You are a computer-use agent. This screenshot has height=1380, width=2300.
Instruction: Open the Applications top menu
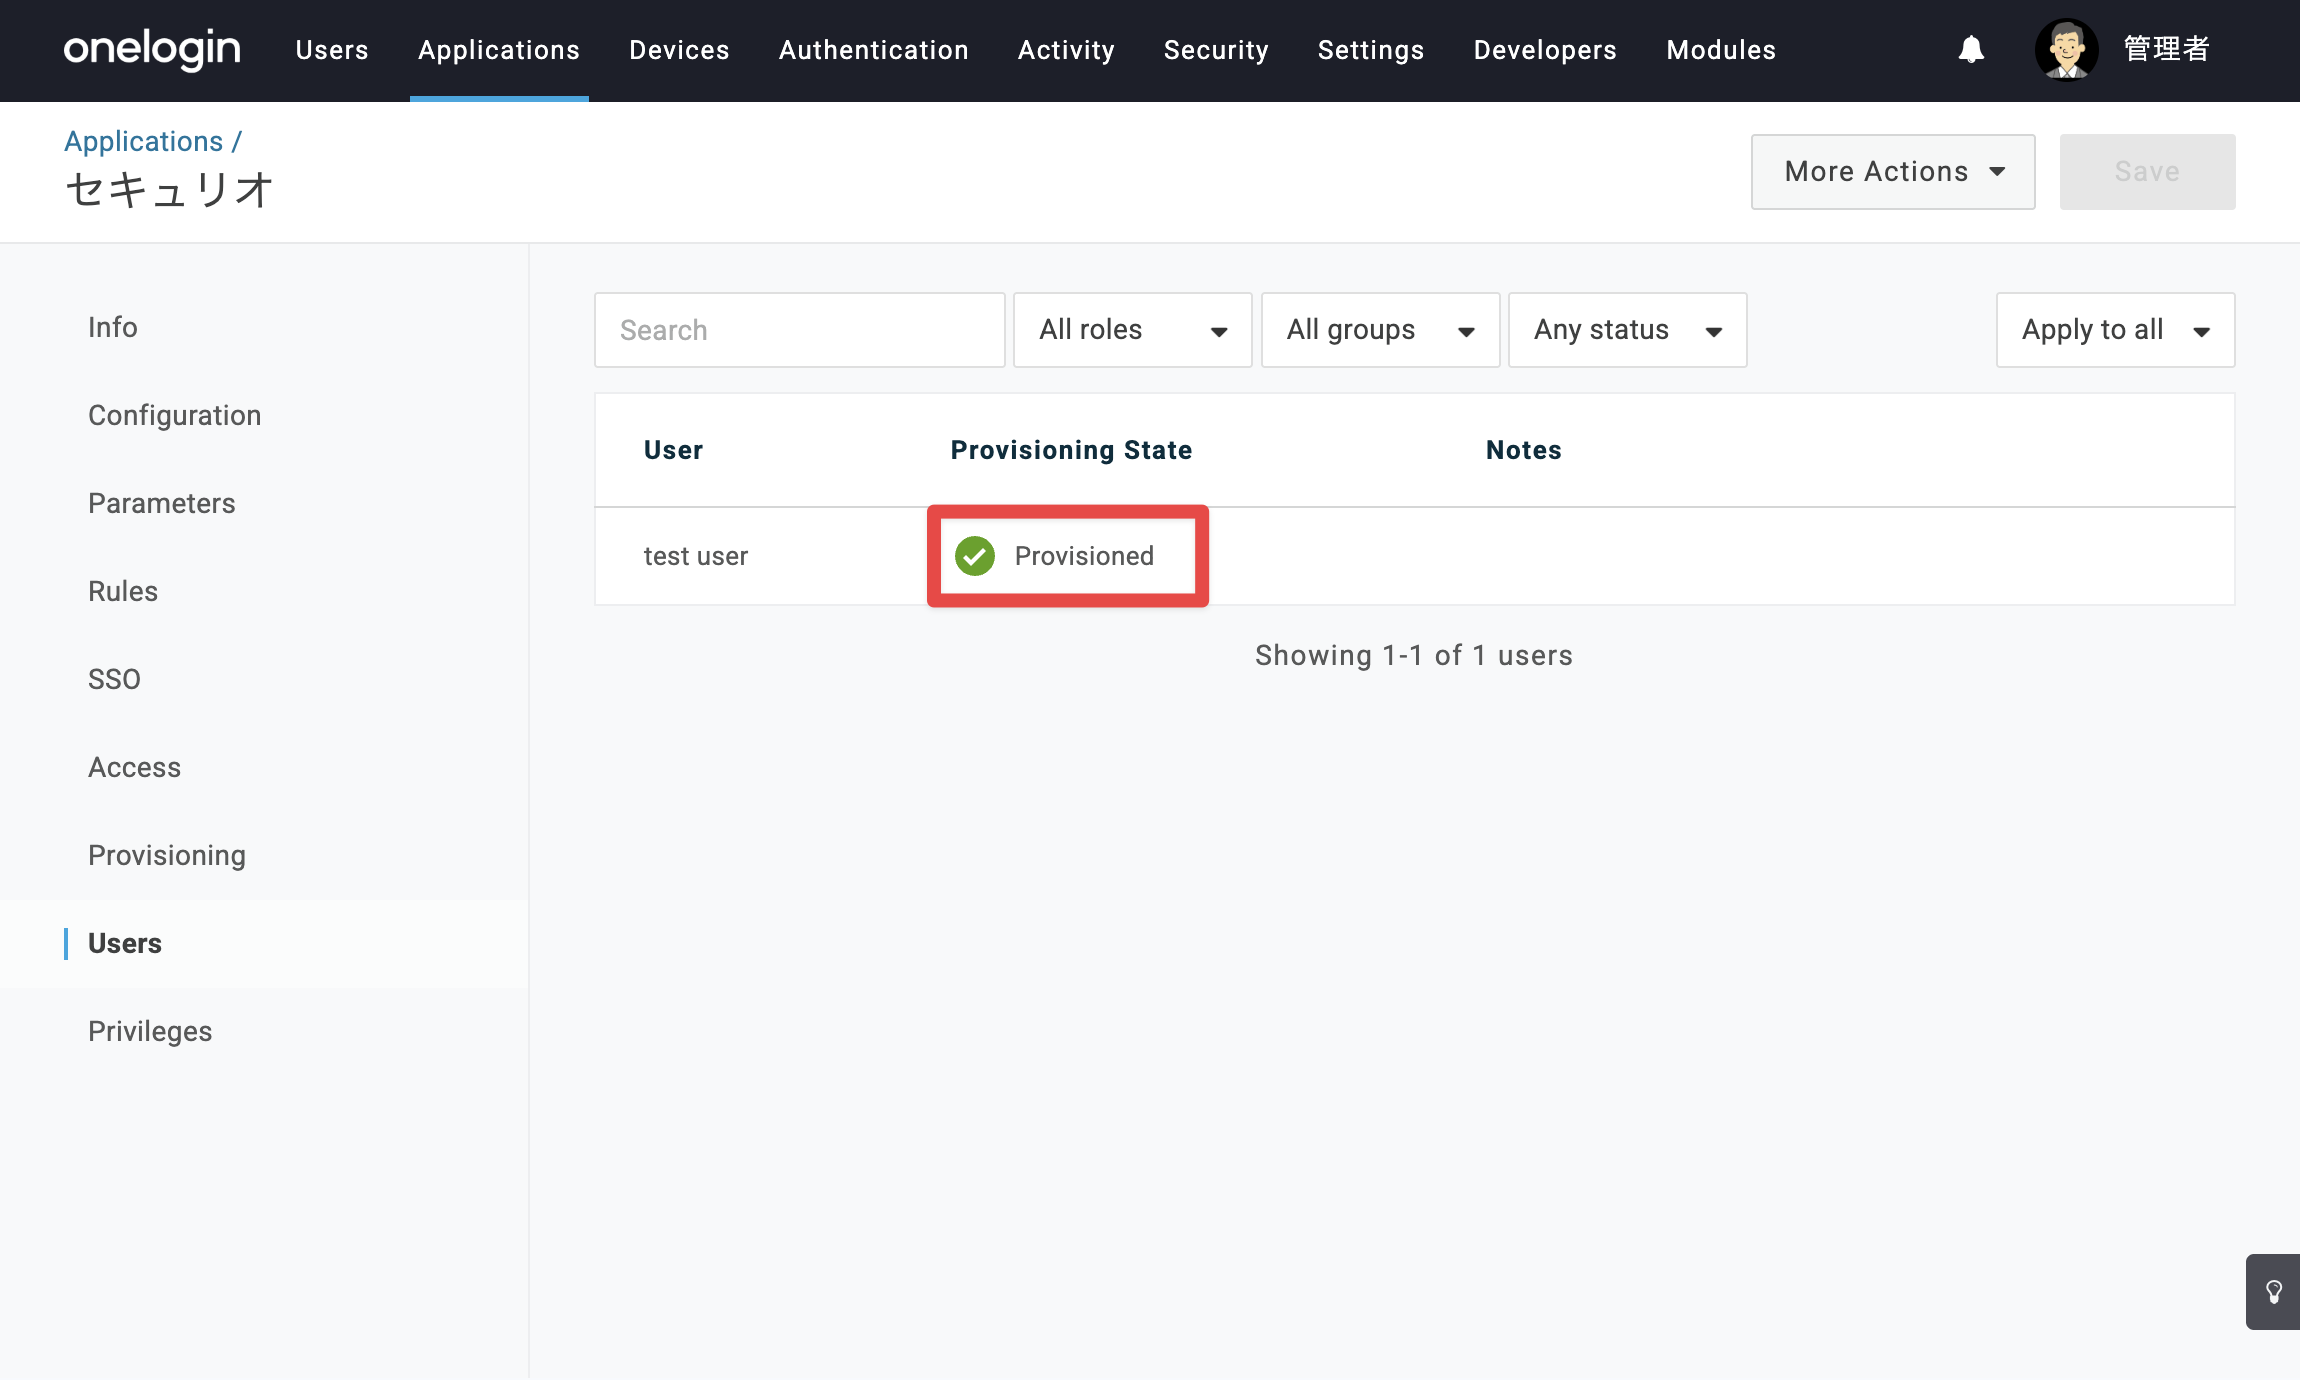(x=499, y=50)
